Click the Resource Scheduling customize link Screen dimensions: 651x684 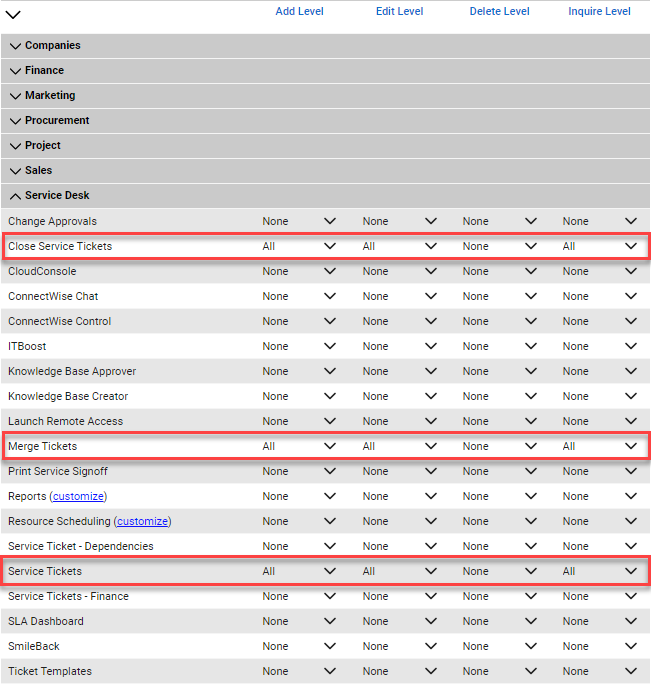click(141, 521)
